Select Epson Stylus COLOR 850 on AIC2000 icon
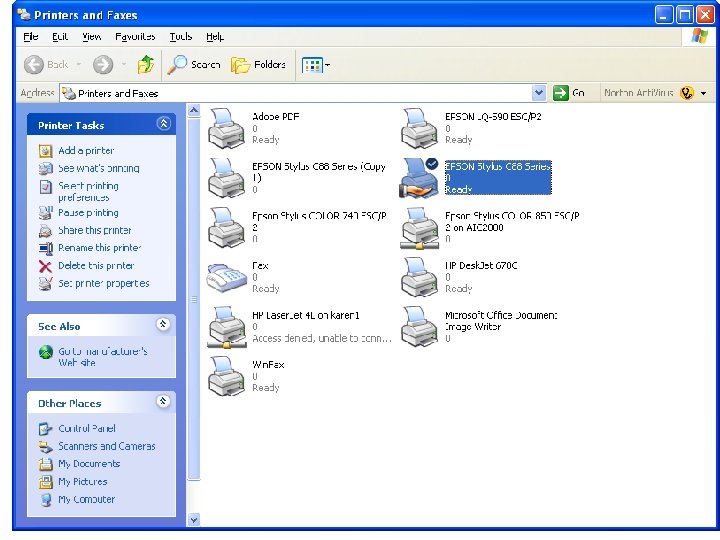Image resolution: width=720 pixels, height=540 pixels. (x=419, y=228)
